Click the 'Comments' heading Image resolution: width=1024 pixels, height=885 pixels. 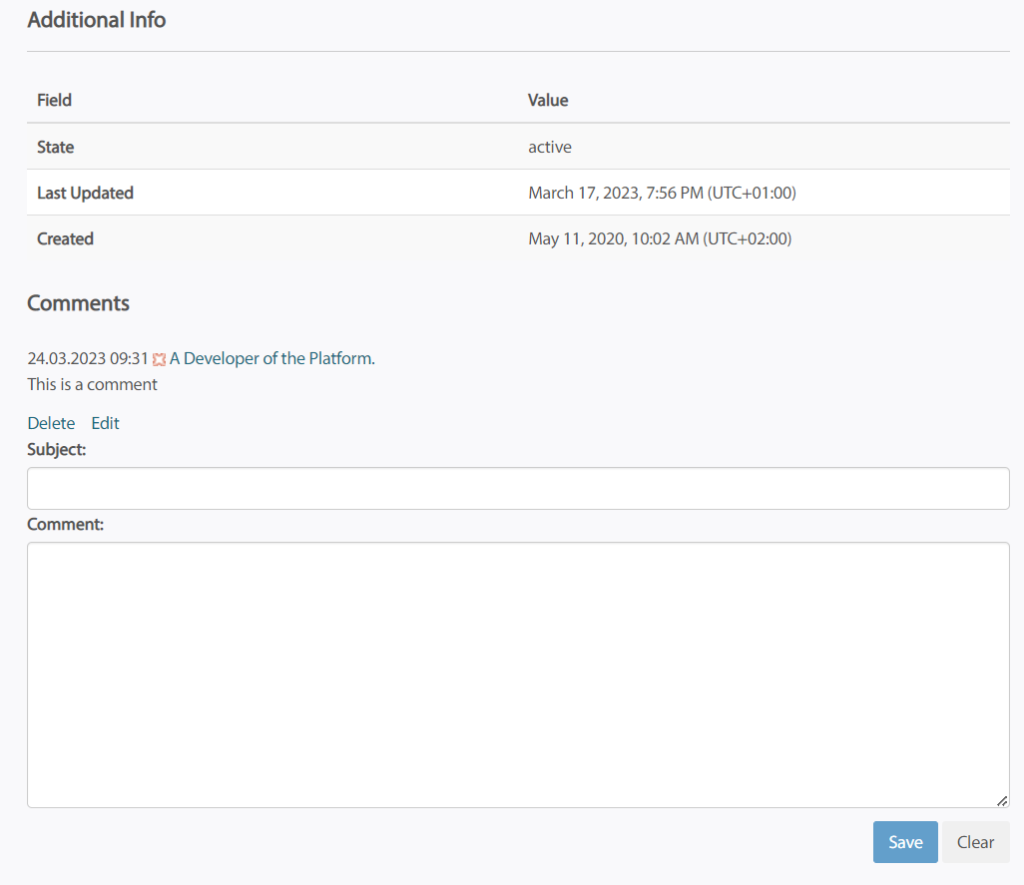click(78, 303)
